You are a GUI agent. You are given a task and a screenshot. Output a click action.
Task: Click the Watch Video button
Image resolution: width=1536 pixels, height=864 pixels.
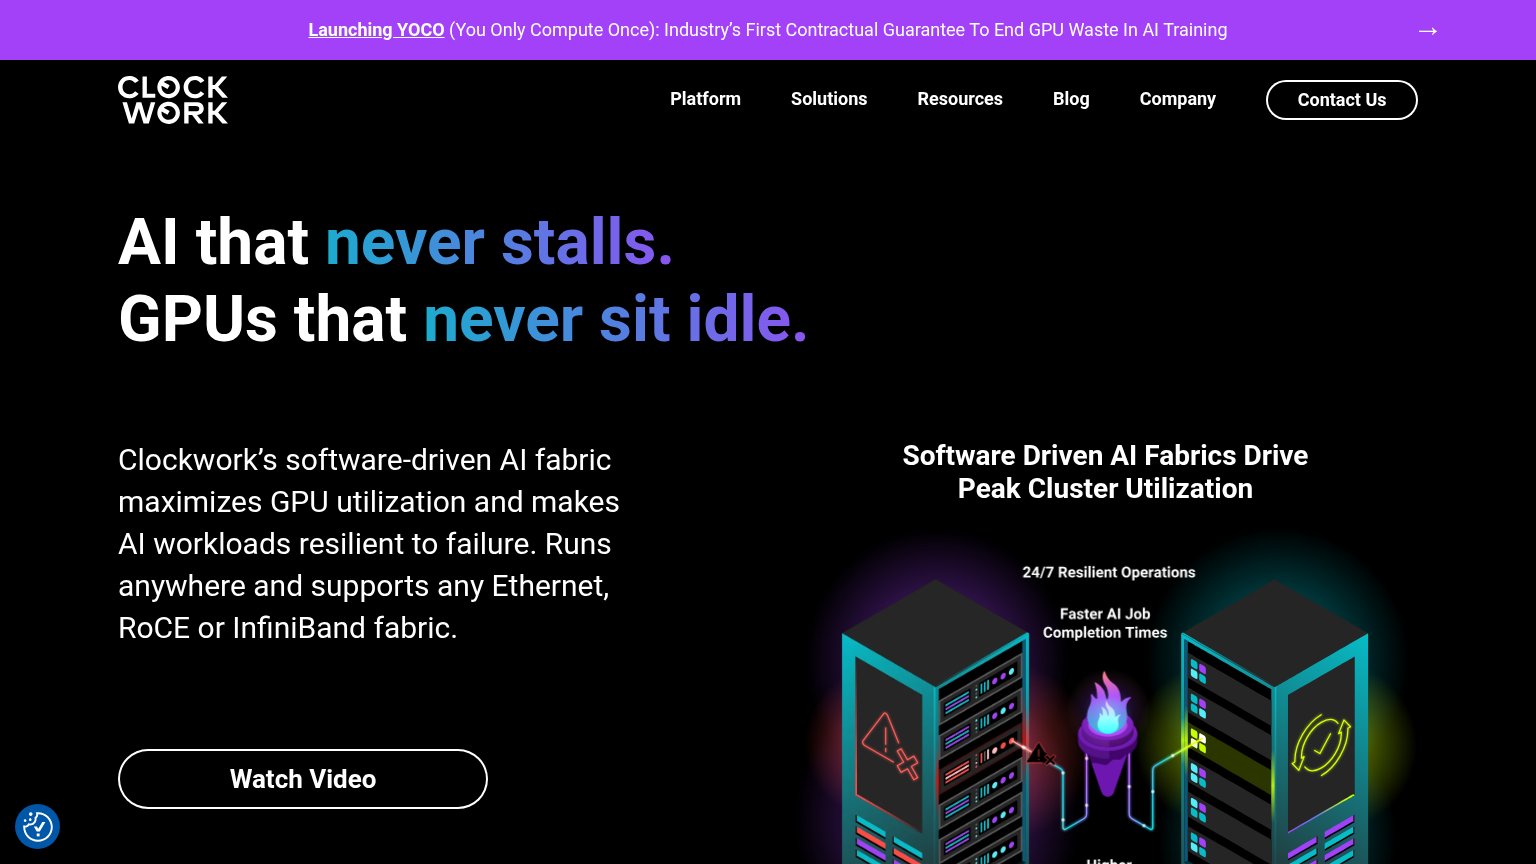tap(303, 779)
